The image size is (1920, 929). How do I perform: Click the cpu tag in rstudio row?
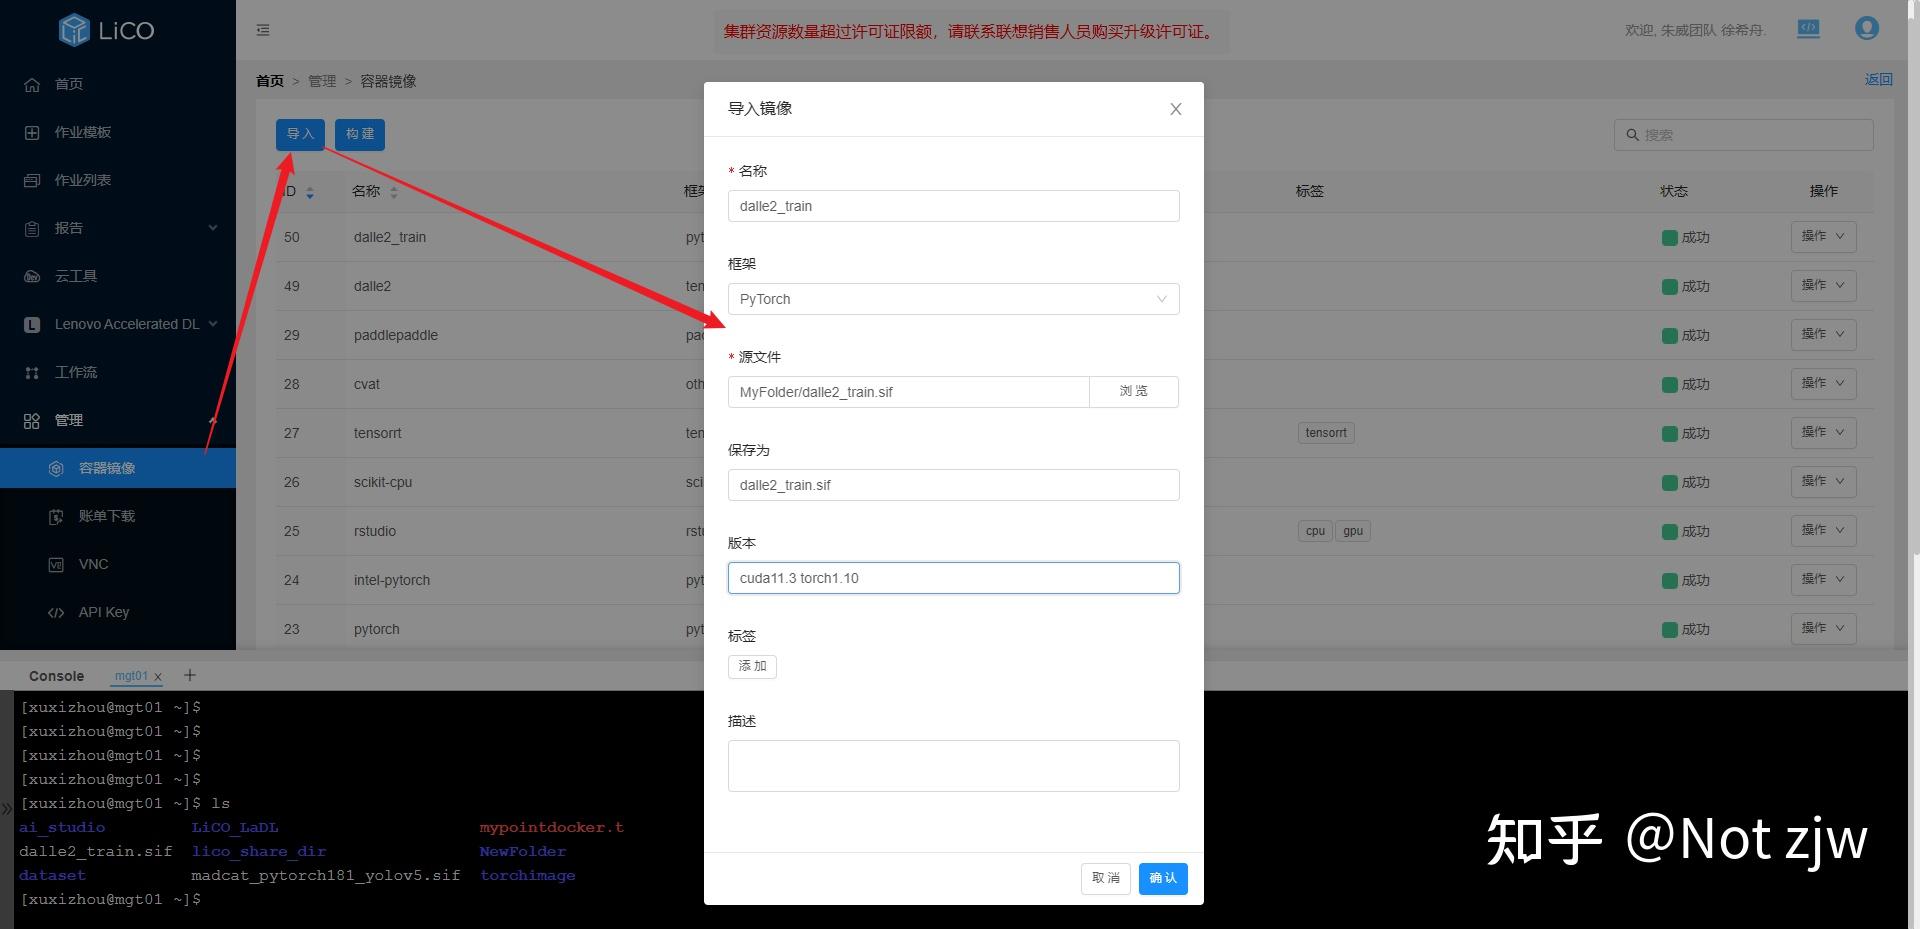[x=1315, y=531]
